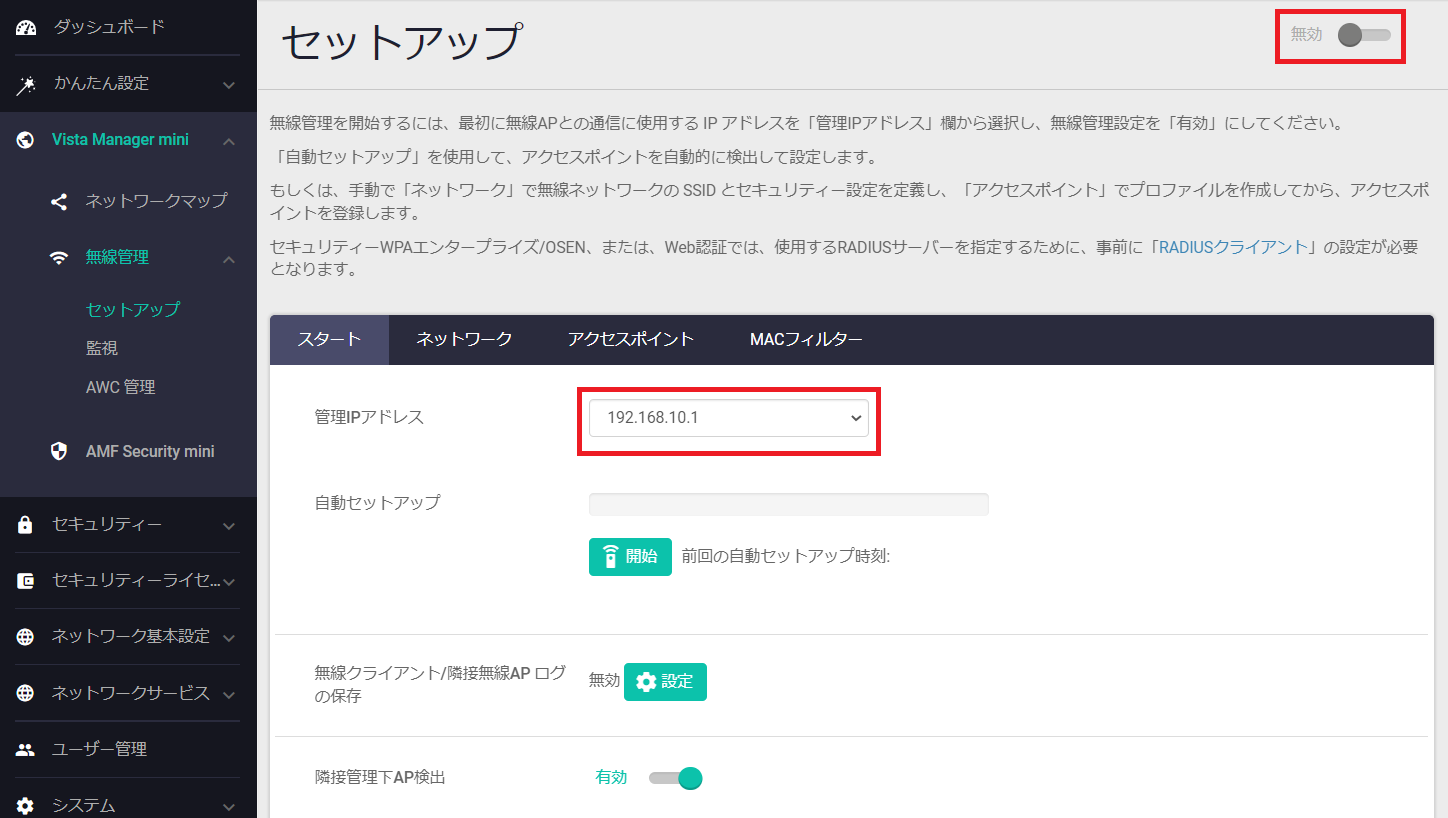The height and width of the screenshot is (818, 1448).
Task: Click the magic wand icon for かんたん設定
Action: (x=26, y=85)
